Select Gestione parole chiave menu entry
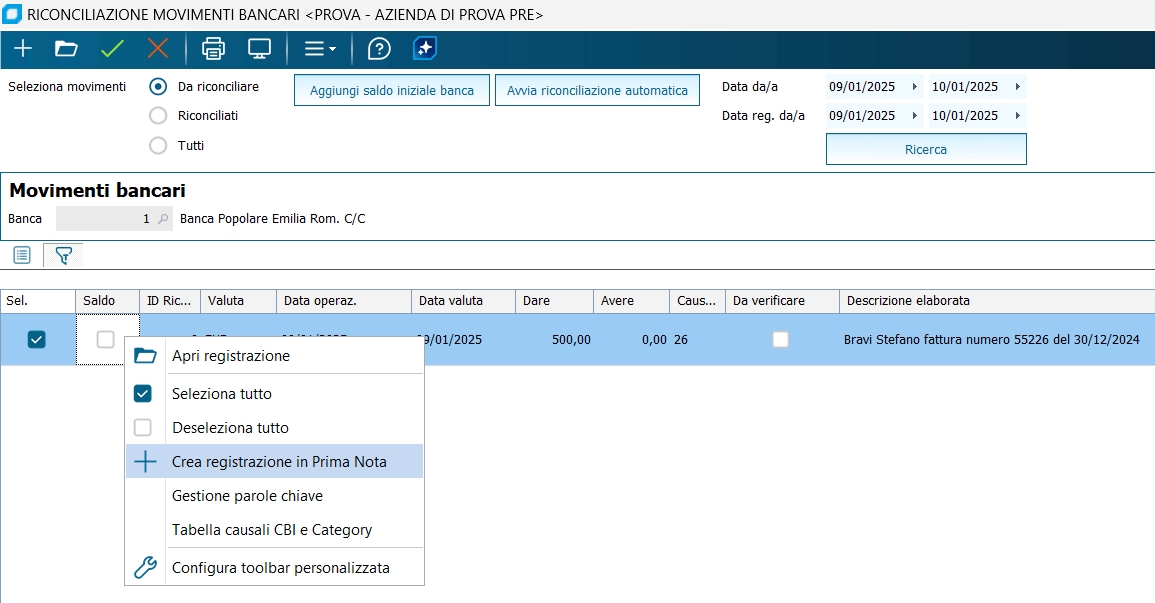Image resolution: width=1155 pixels, height=603 pixels. (247, 496)
